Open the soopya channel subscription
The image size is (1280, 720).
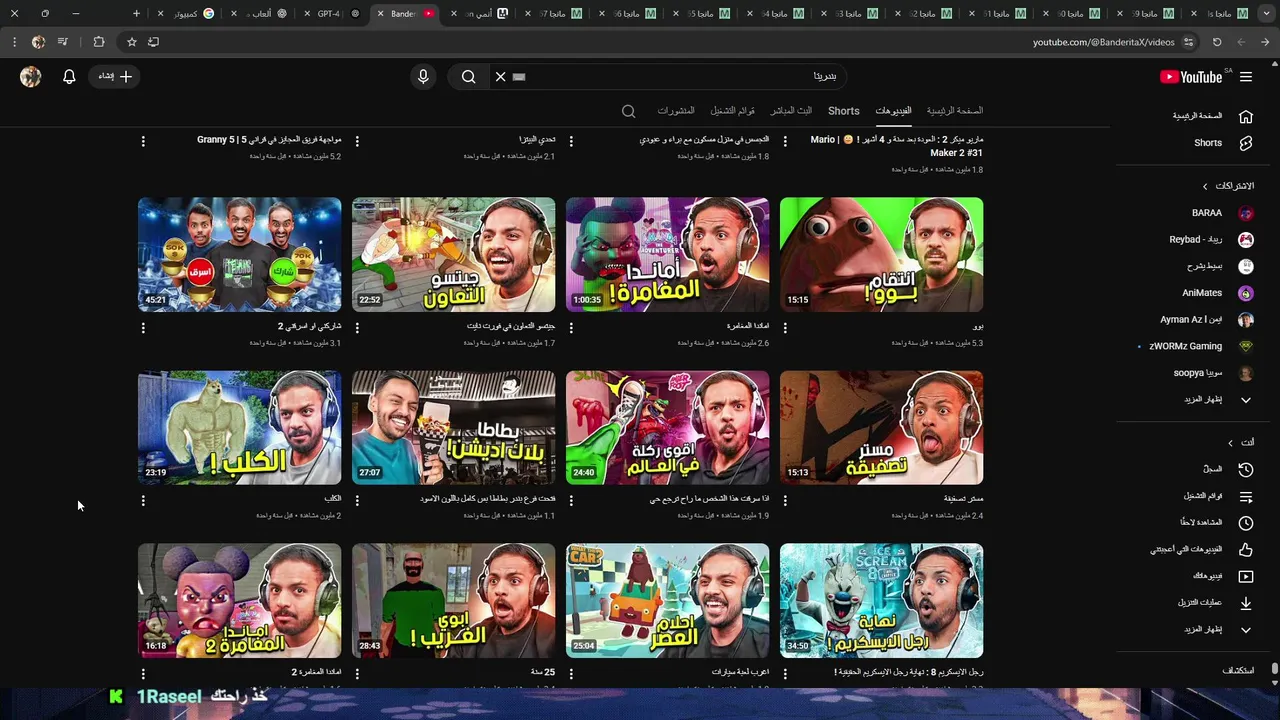pyautogui.click(x=1213, y=373)
